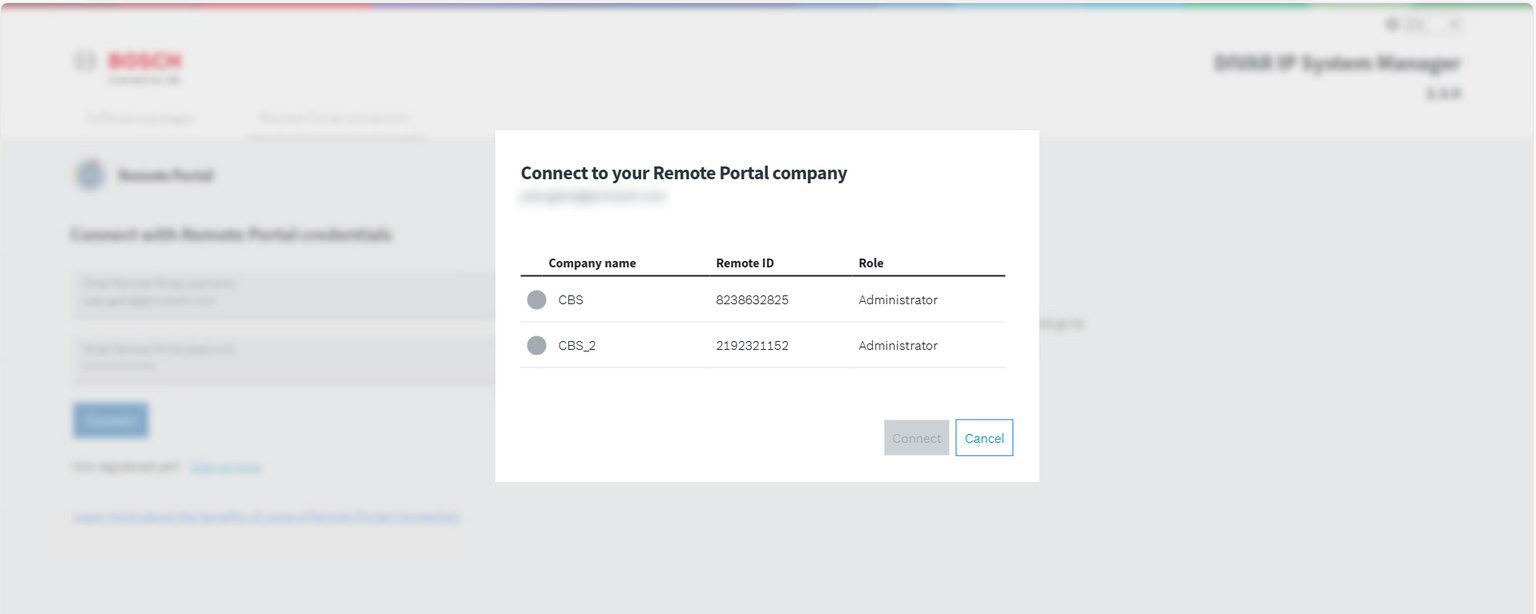
Task: Click the Remote ID column header
Action: [x=745, y=263]
